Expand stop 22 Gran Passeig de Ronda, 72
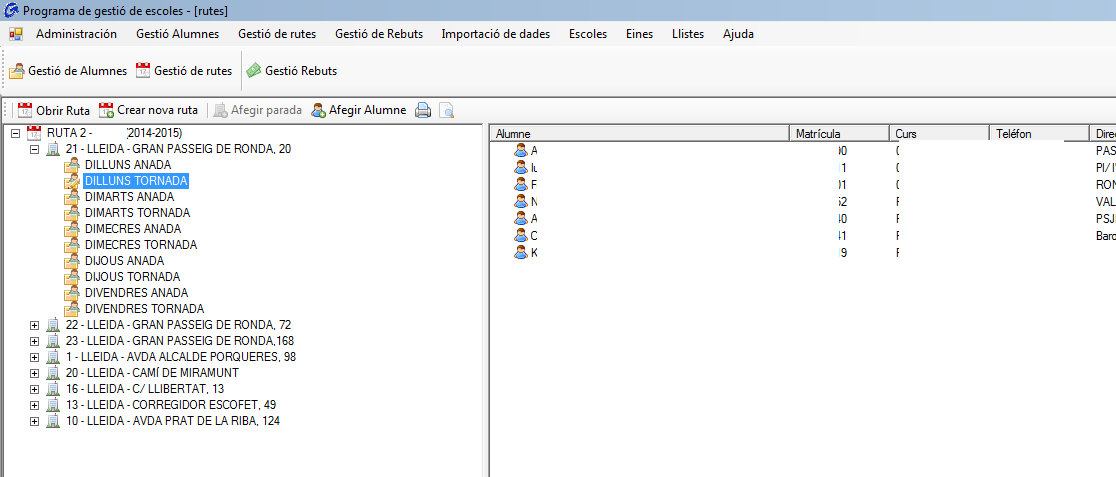Screen dimensions: 1116x477 point(34,325)
